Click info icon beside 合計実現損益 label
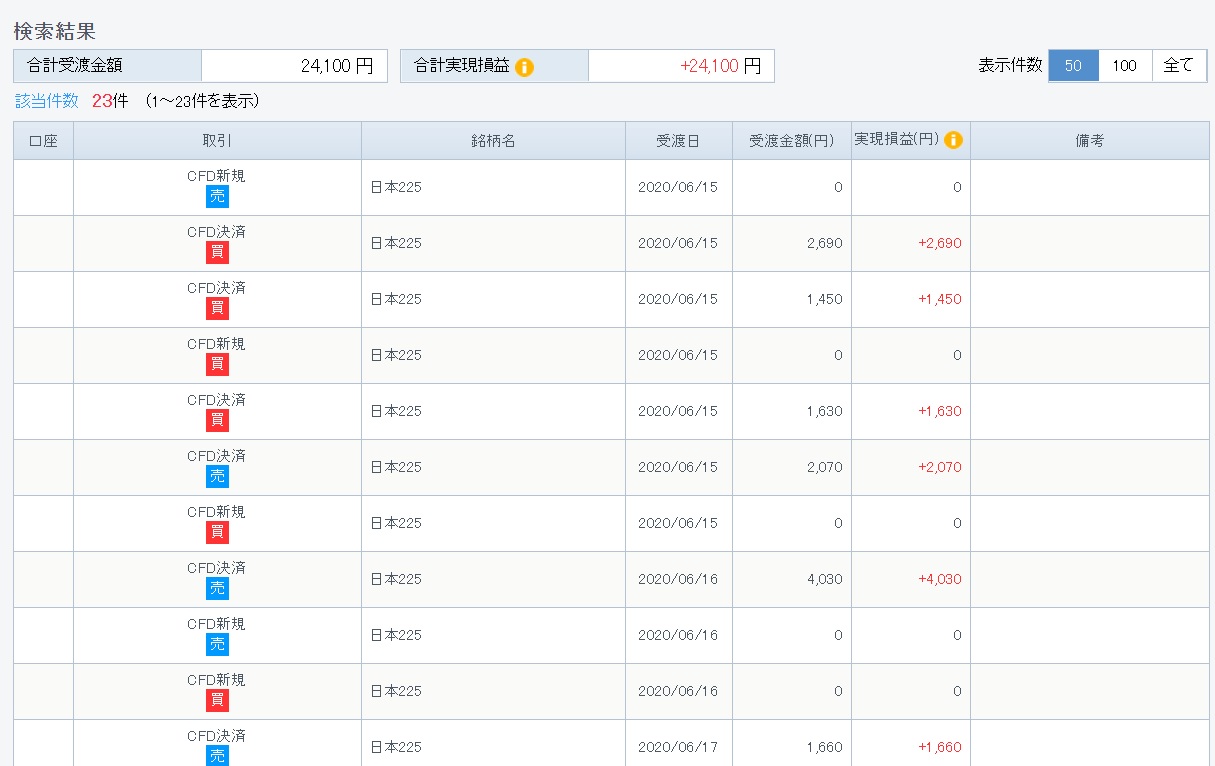The width and height of the screenshot is (1215, 766). click(x=525, y=67)
